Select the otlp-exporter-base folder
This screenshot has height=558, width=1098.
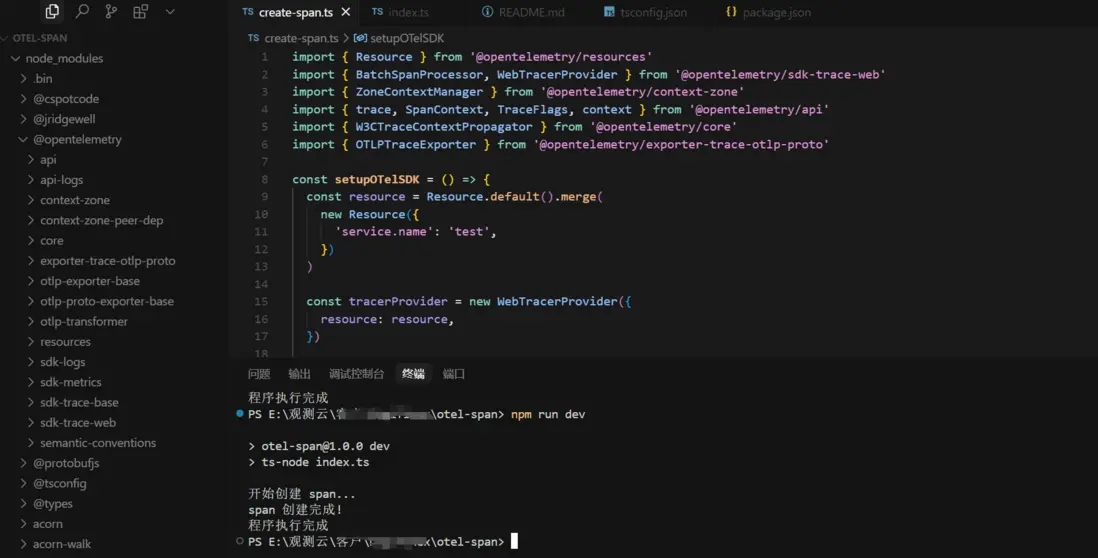[x=90, y=281]
